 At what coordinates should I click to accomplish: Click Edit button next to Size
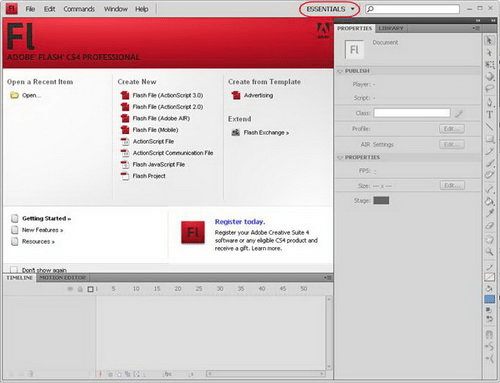click(x=452, y=185)
